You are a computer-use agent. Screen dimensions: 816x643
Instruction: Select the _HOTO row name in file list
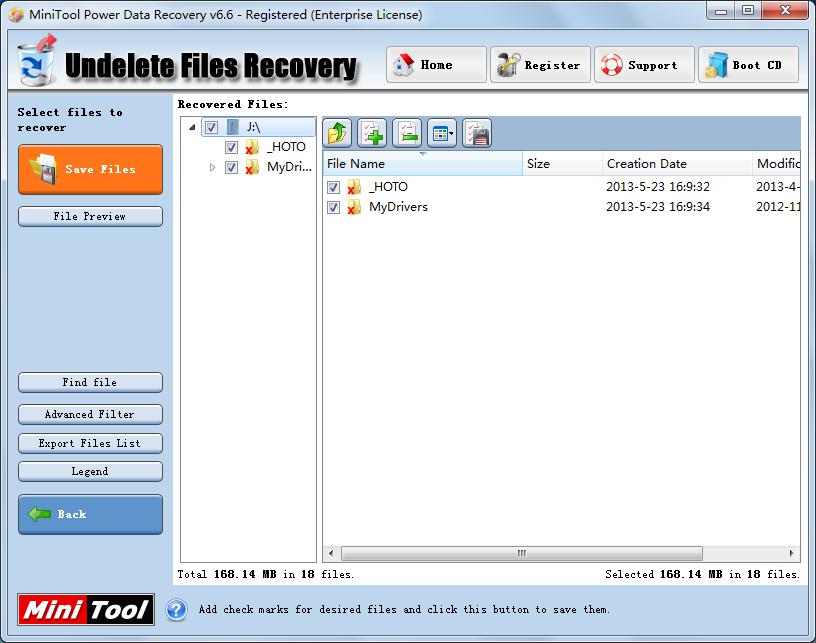388,187
